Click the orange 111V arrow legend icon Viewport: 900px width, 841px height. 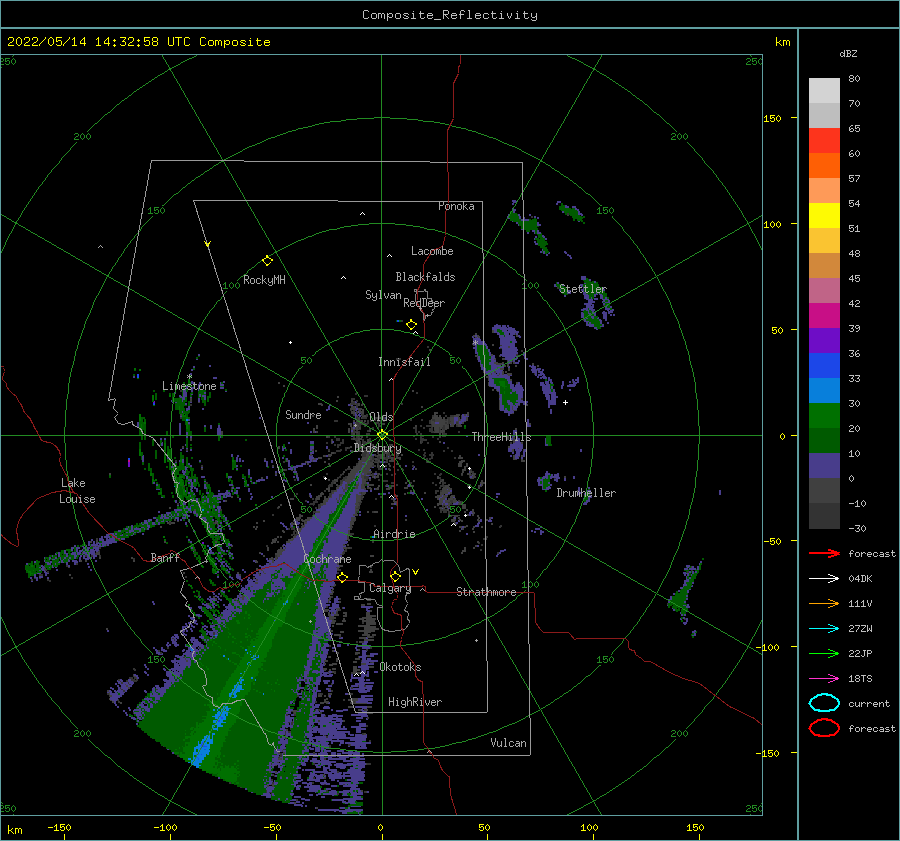824,603
